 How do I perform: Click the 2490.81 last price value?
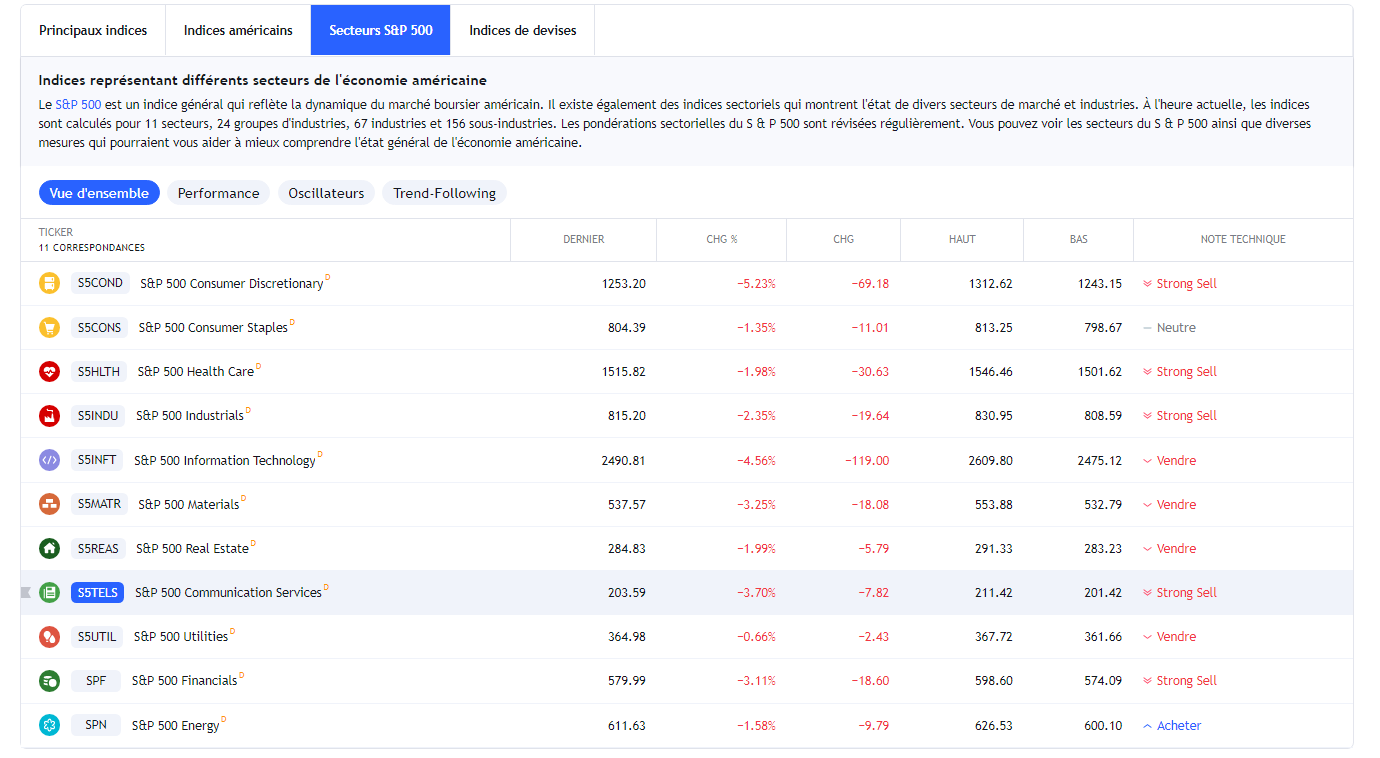(624, 461)
